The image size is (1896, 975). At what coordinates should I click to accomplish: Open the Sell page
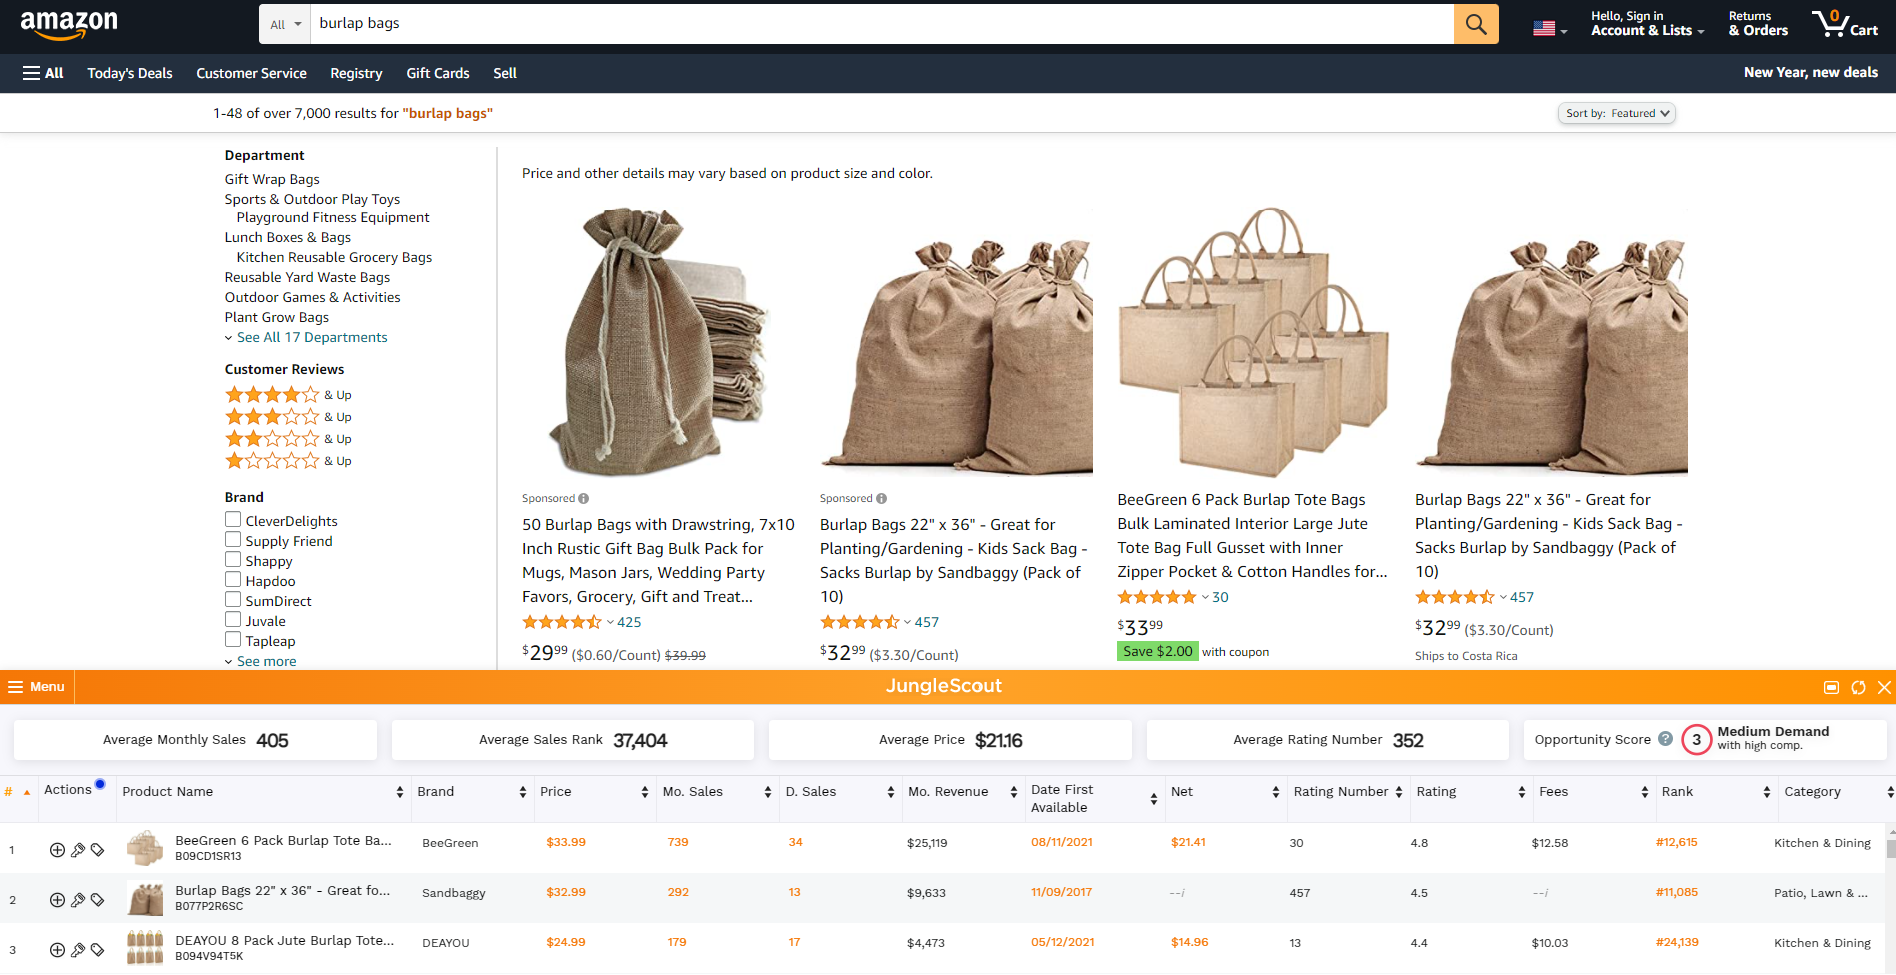pyautogui.click(x=505, y=73)
